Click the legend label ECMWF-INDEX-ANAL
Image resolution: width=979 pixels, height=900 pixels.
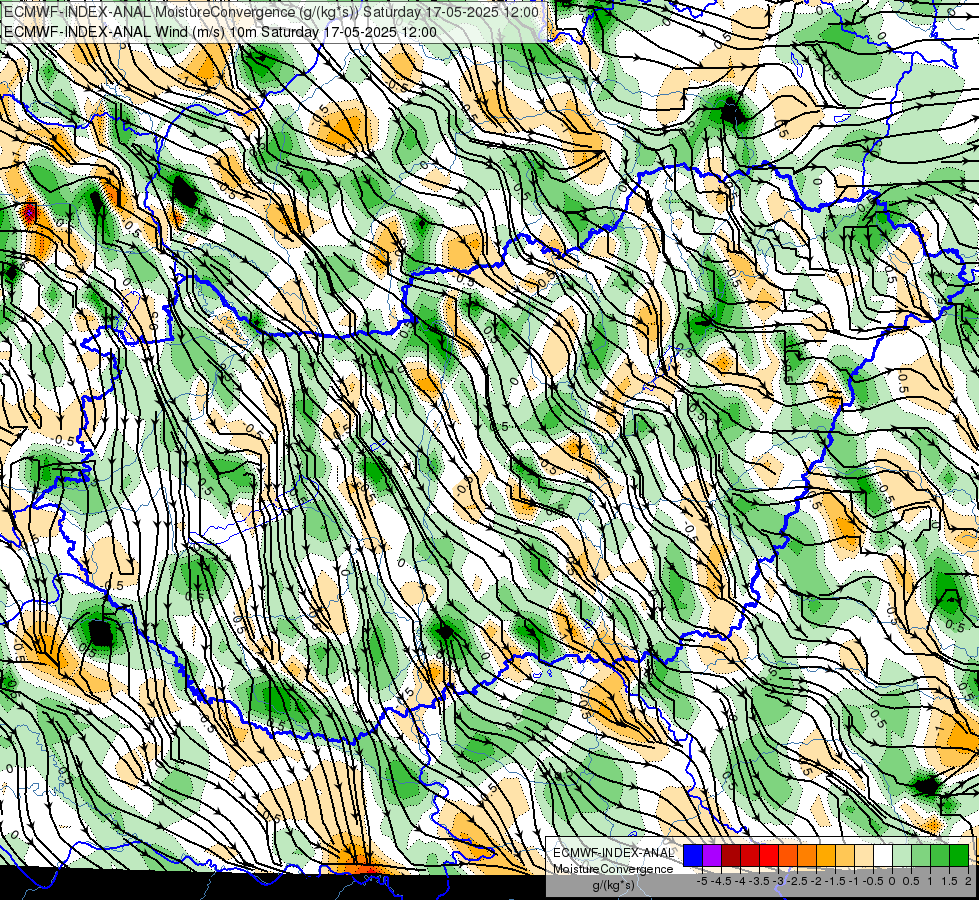614,853
